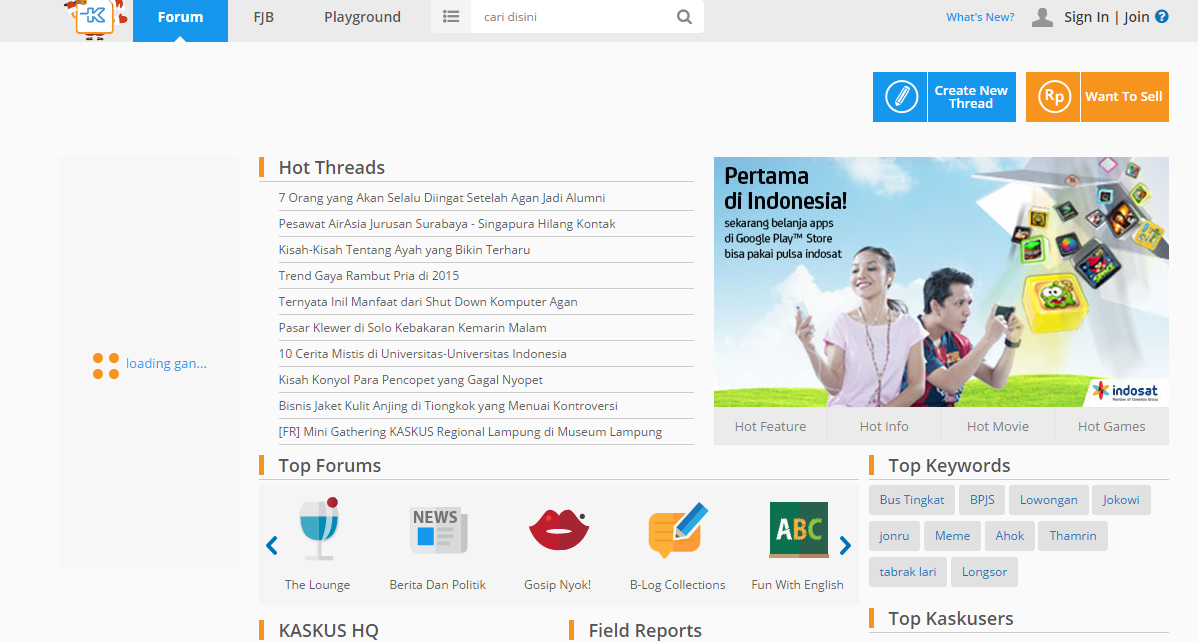Image resolution: width=1198 pixels, height=642 pixels.
Task: Open The Lounge forum icon
Action: click(319, 529)
